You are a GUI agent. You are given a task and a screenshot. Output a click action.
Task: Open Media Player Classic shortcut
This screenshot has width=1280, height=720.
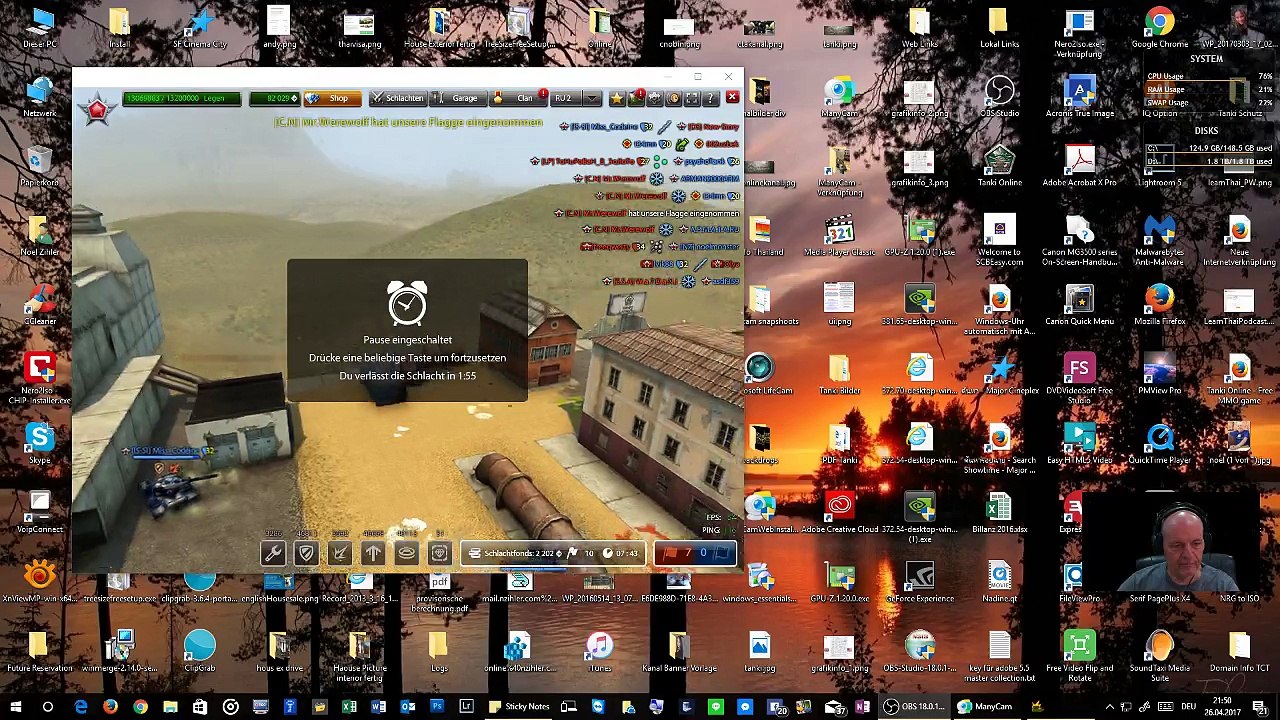839,236
